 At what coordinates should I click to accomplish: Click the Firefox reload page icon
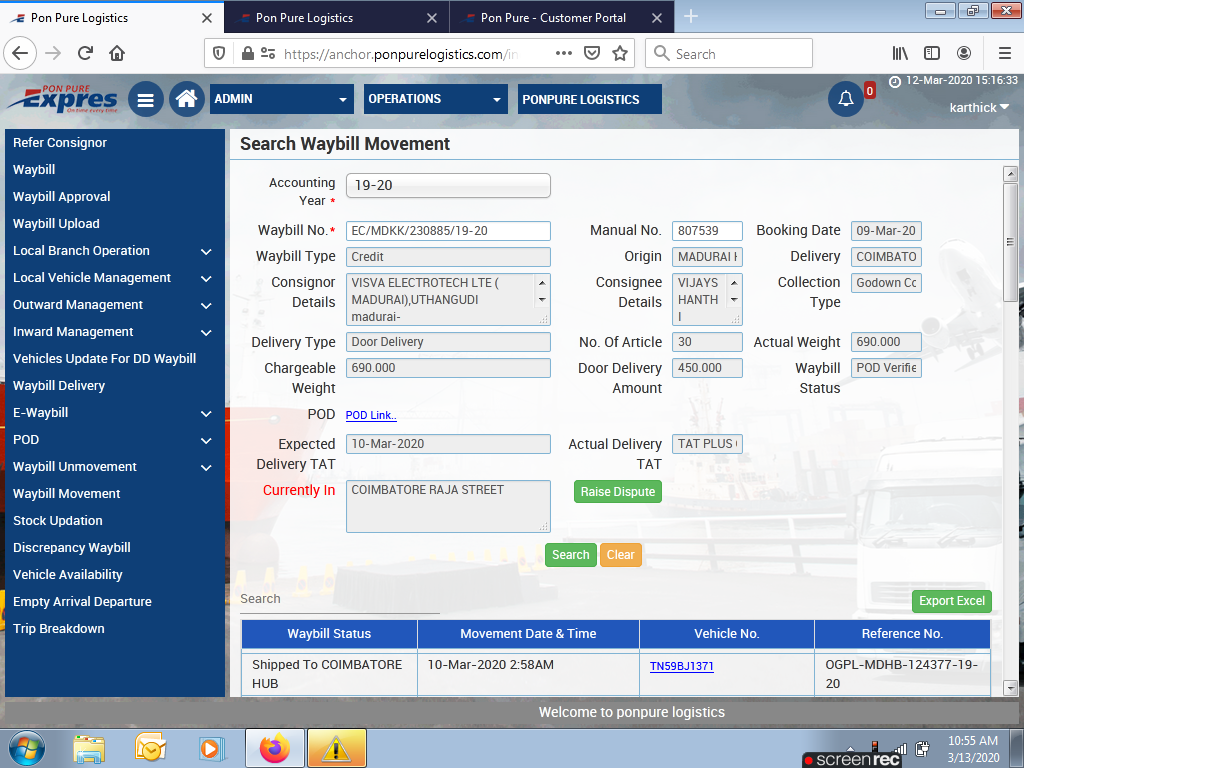pyautogui.click(x=85, y=54)
